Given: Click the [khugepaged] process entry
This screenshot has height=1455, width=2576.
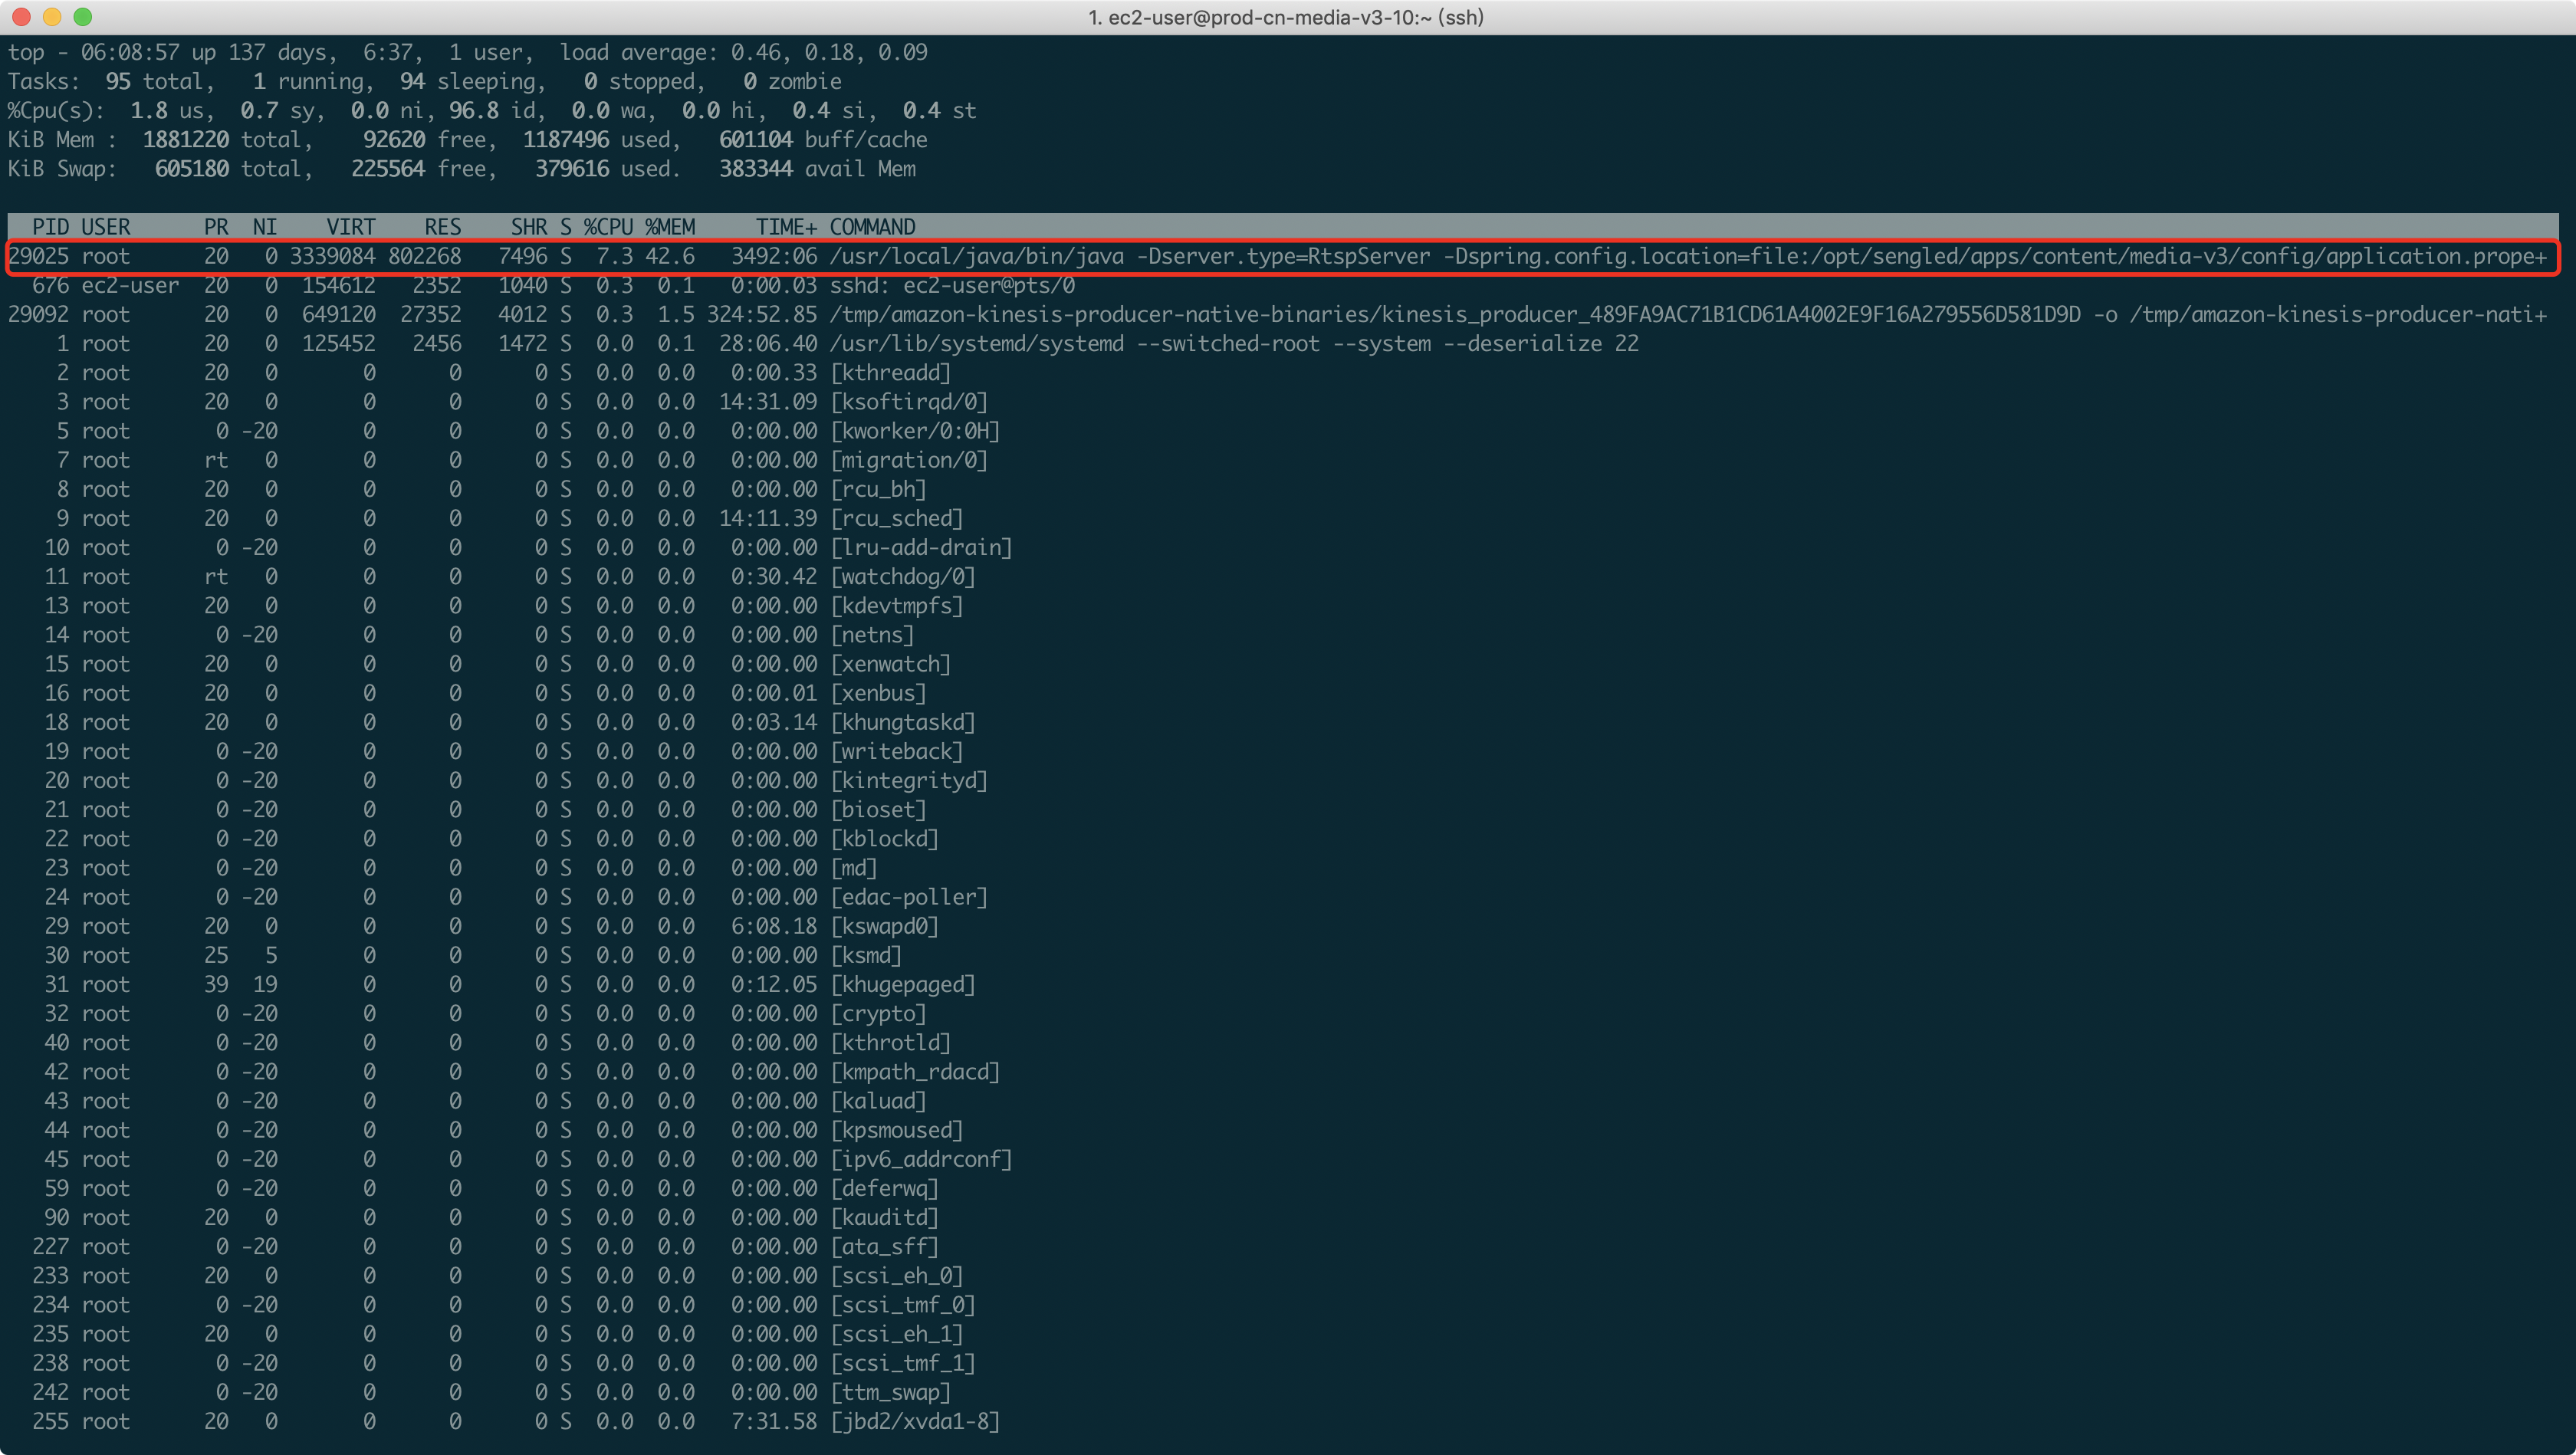Looking at the screenshot, I should (902, 984).
